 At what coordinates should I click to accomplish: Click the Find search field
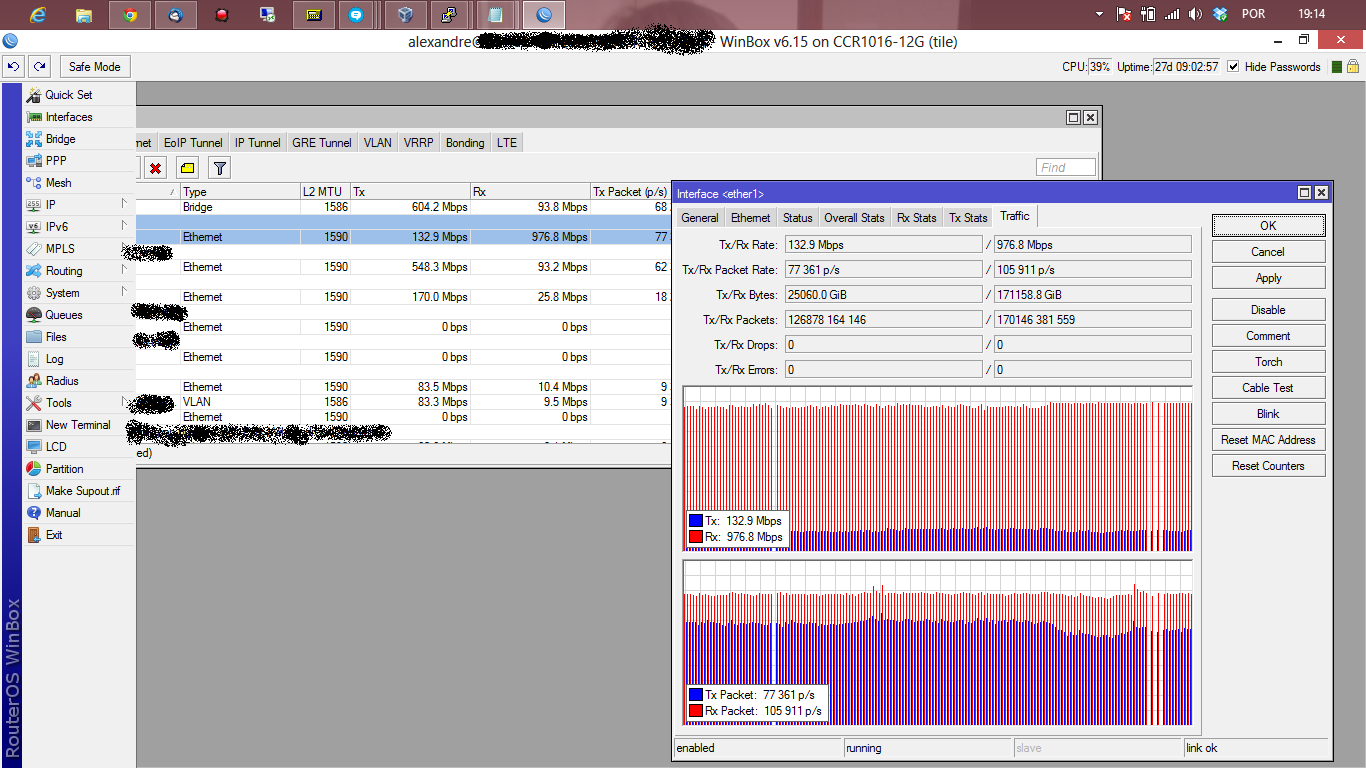coord(1065,168)
